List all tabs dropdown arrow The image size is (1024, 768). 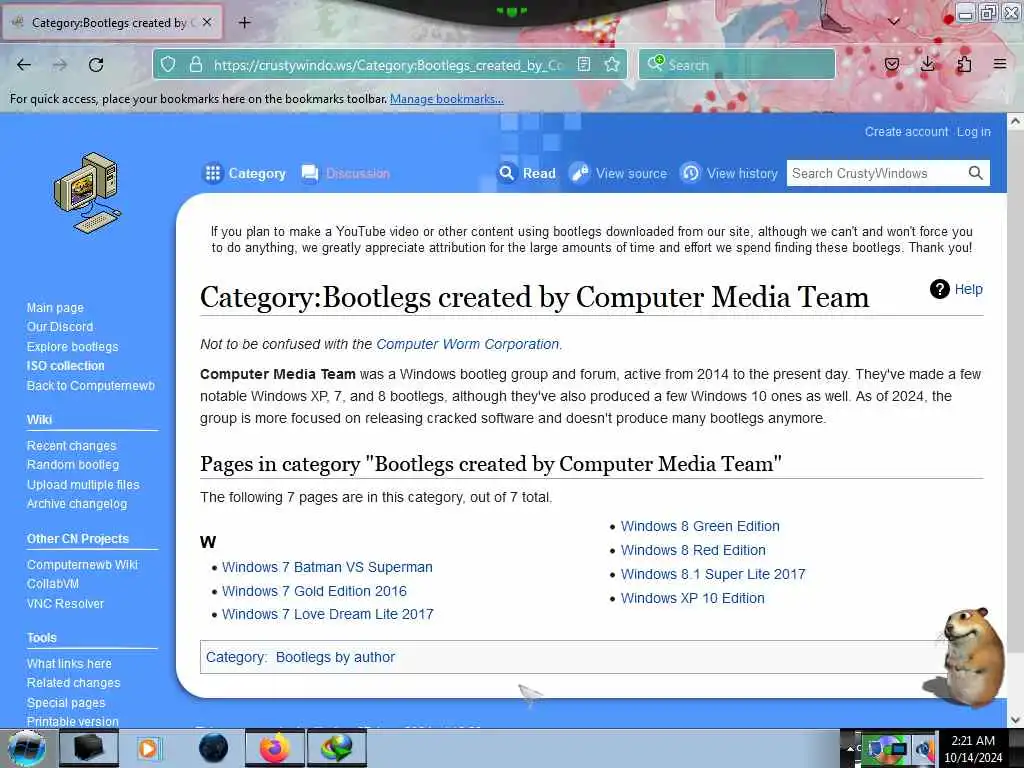coord(894,22)
